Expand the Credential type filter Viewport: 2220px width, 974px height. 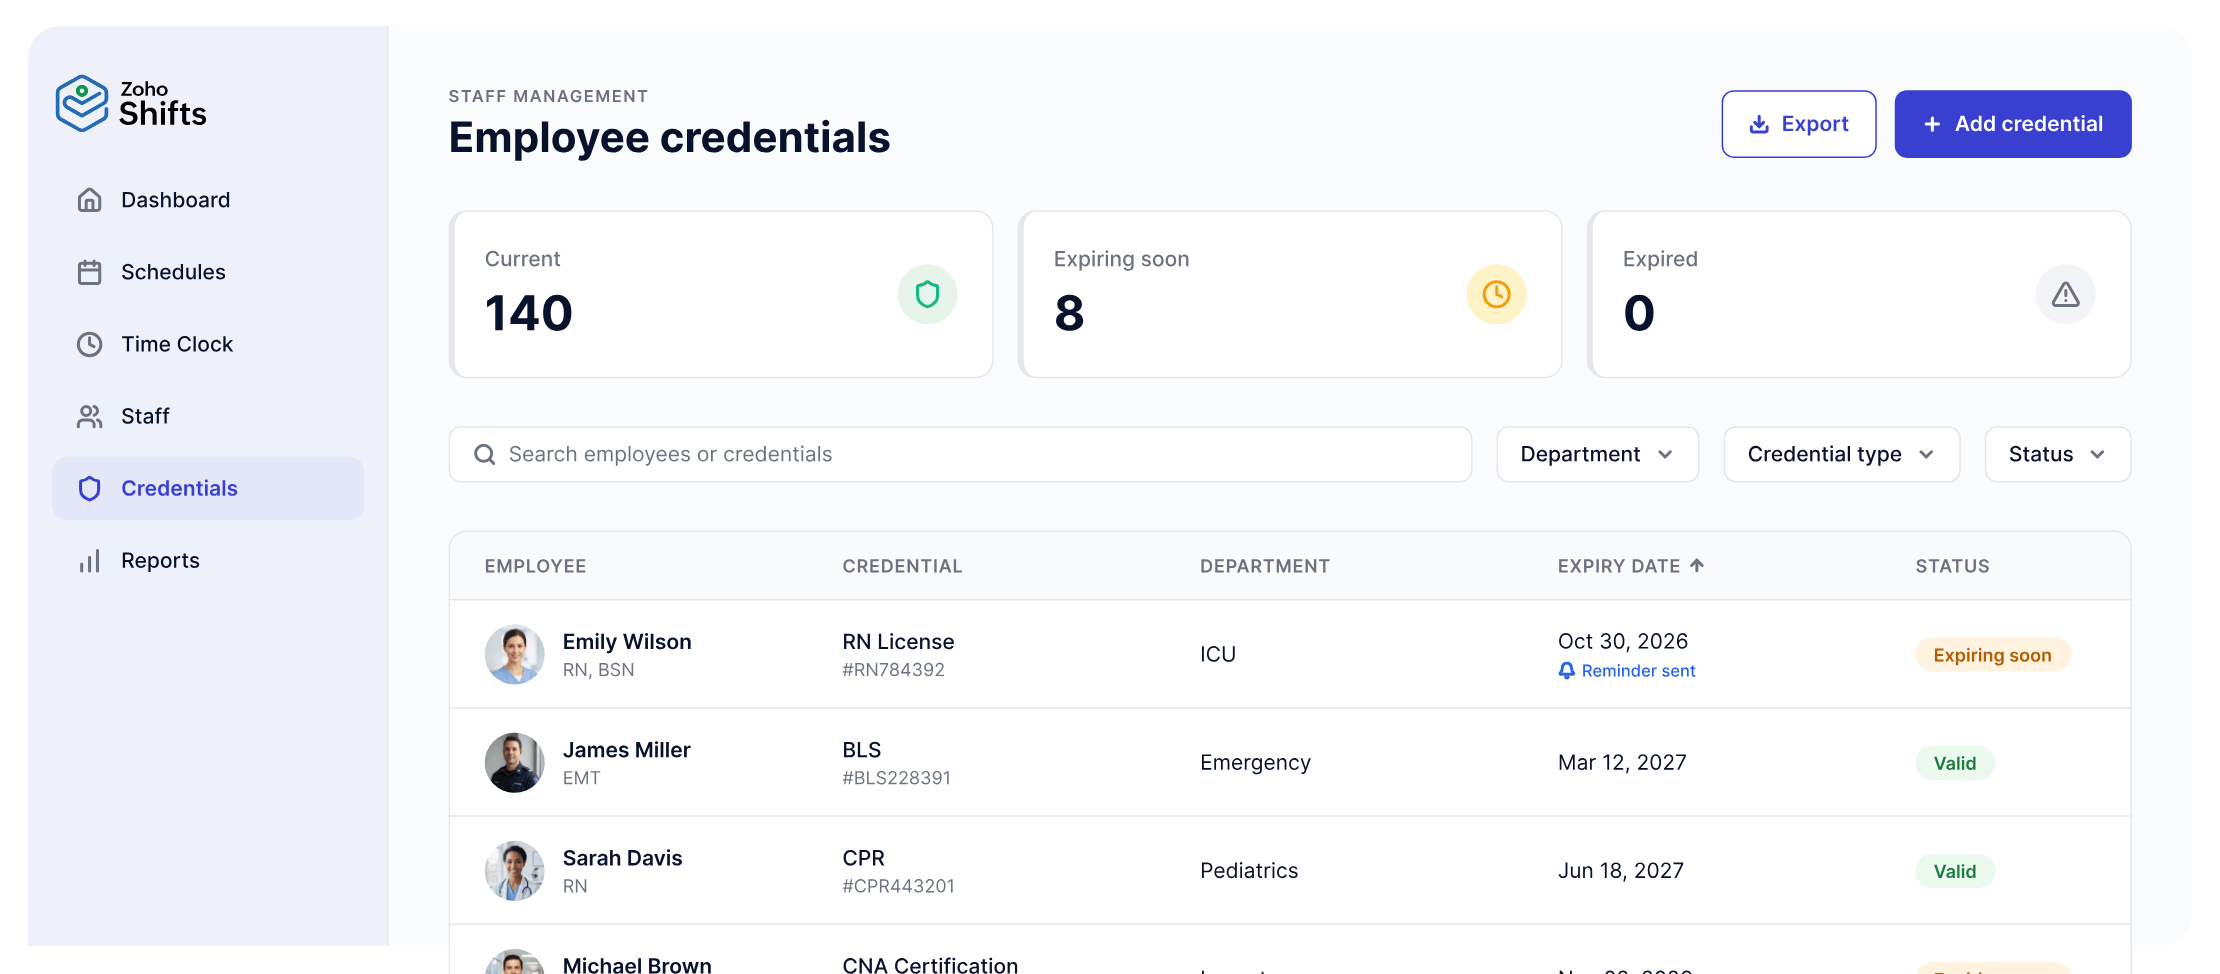tap(1841, 455)
